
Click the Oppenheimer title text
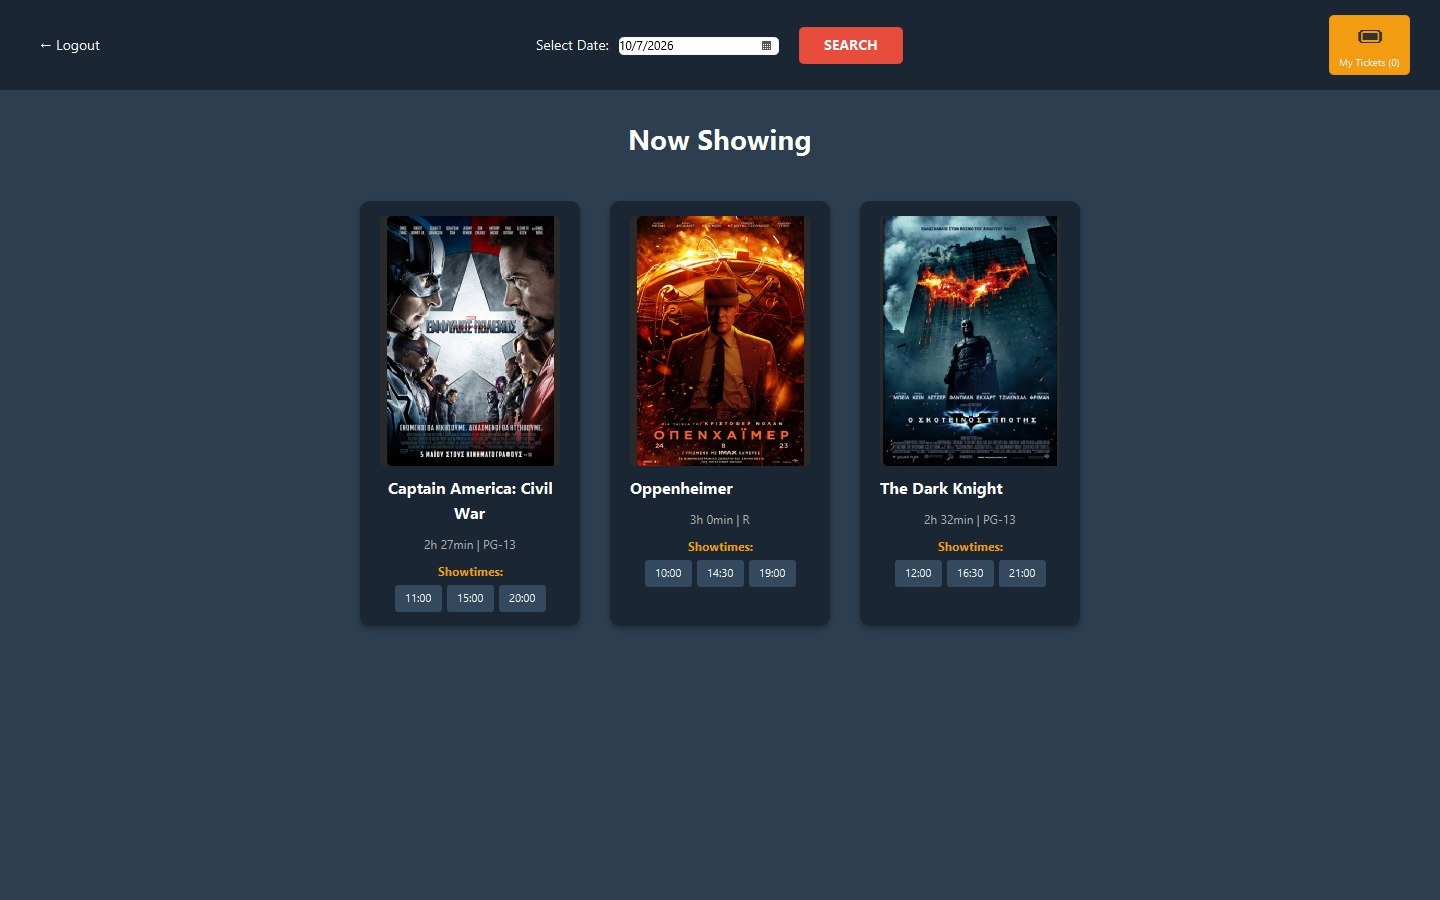click(681, 489)
